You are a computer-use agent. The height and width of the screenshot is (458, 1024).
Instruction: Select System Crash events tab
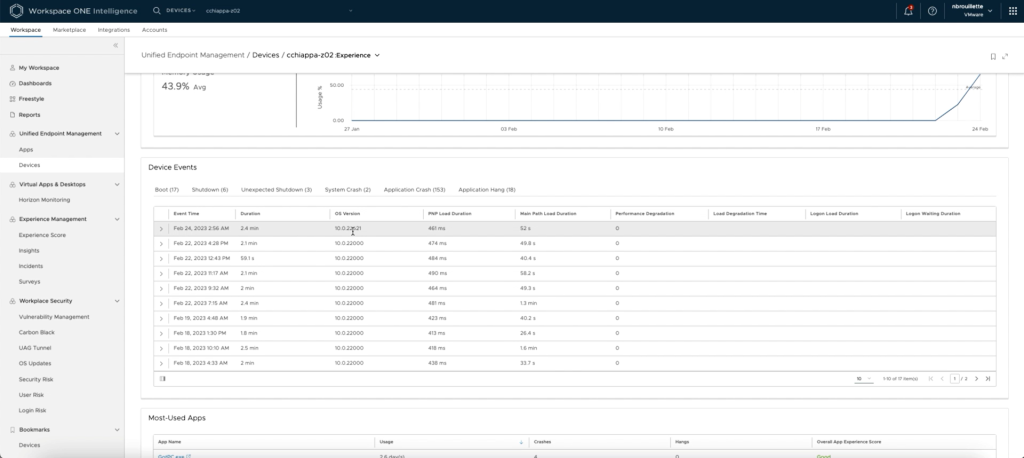click(347, 189)
